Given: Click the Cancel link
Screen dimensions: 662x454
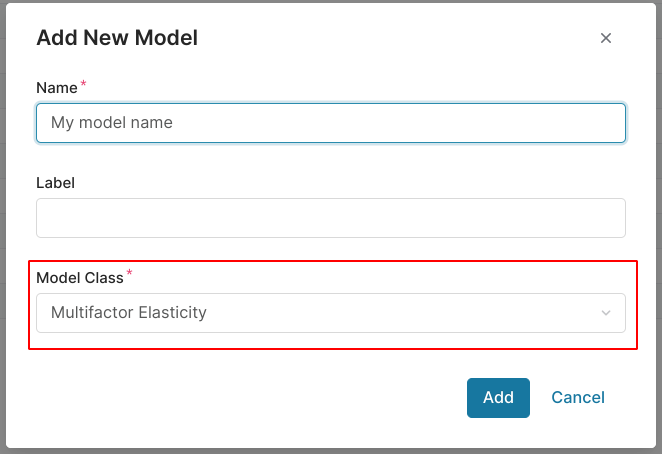Looking at the screenshot, I should click(578, 397).
